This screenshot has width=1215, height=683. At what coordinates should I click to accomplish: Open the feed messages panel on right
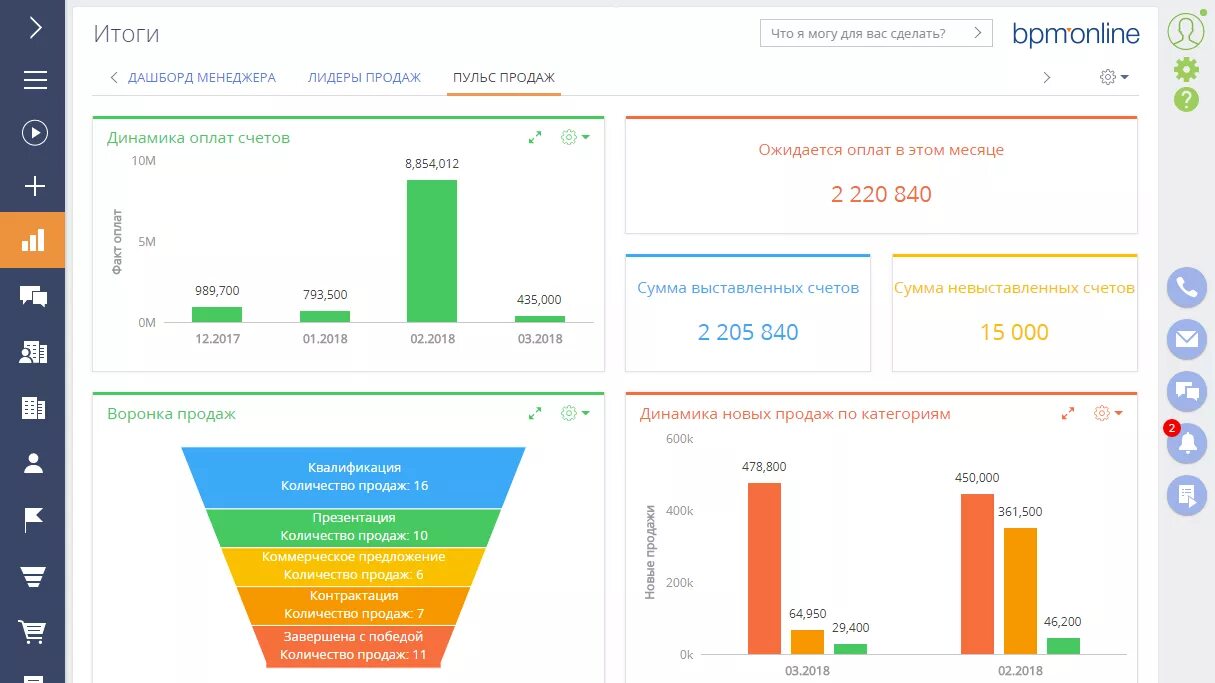pyautogui.click(x=1187, y=392)
